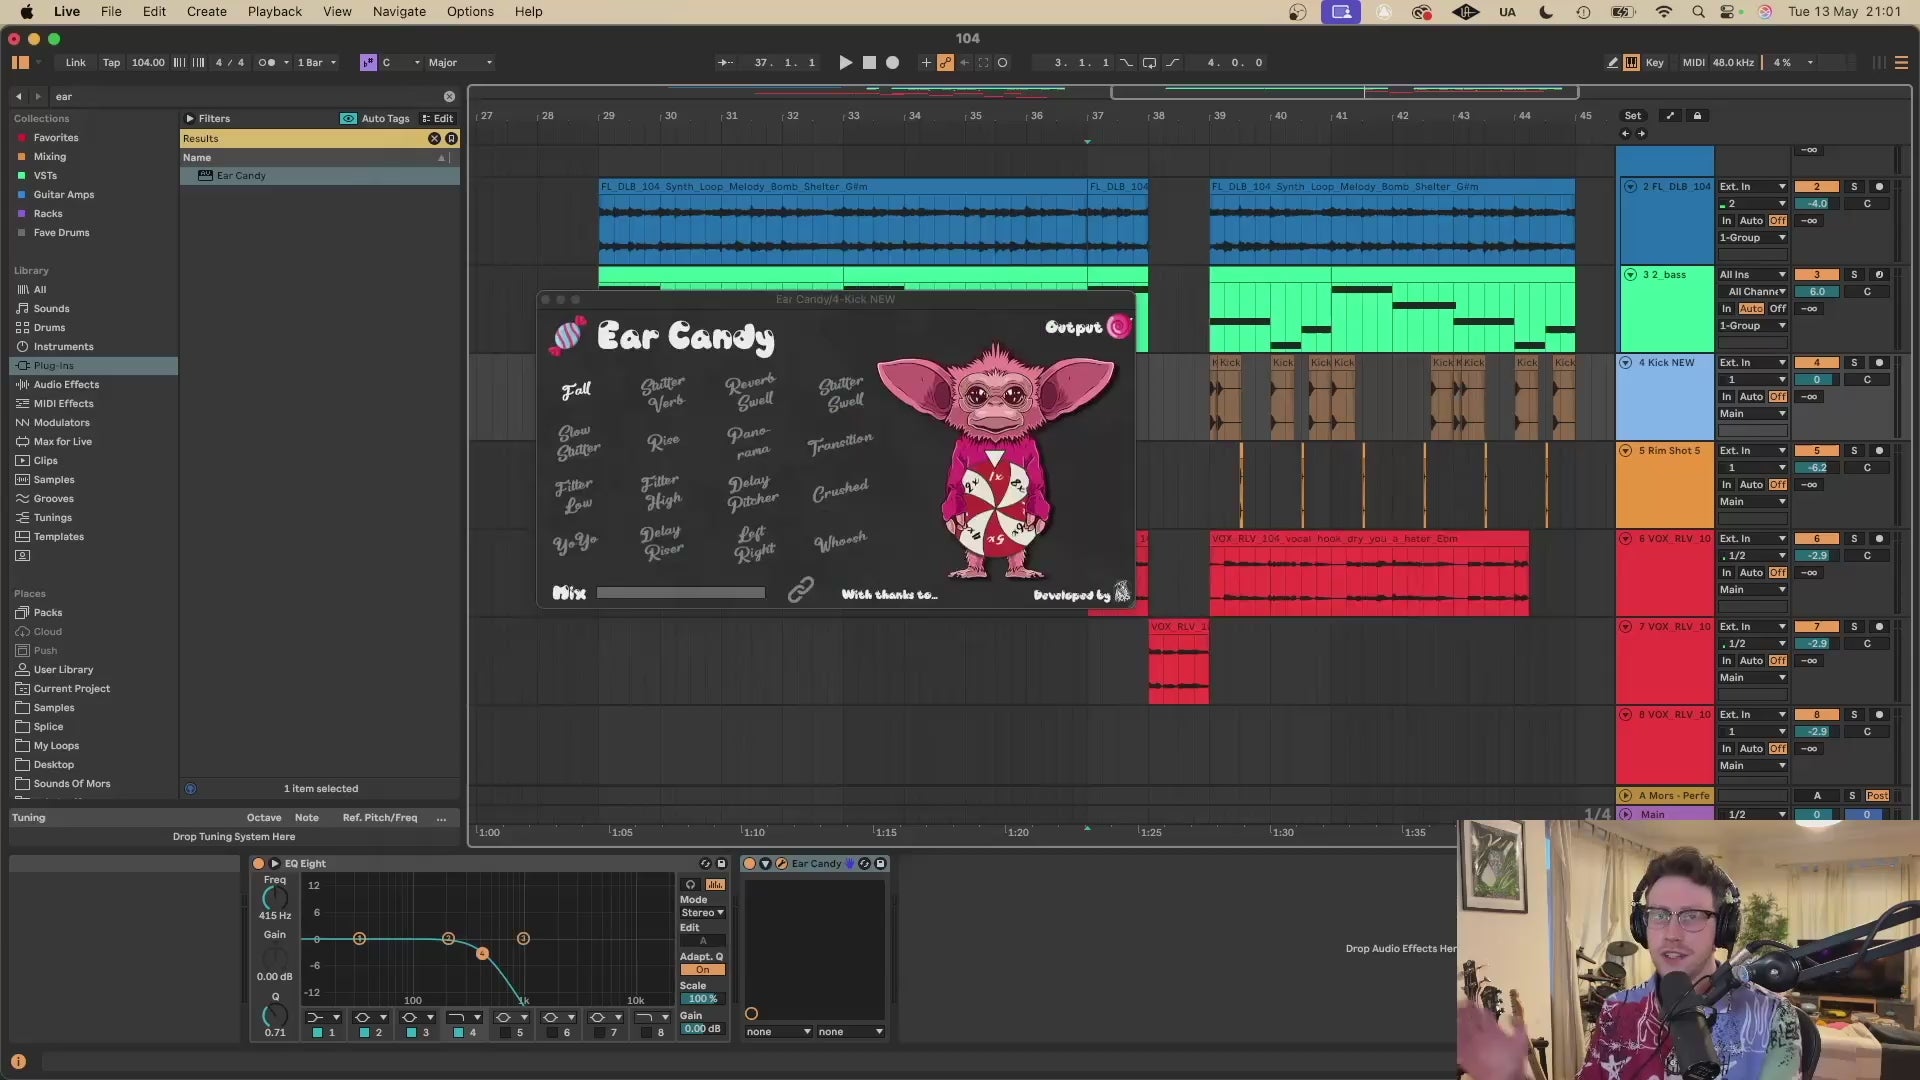Select Max for Live in browser library
This screenshot has height=1080, width=1920.
pos(62,441)
